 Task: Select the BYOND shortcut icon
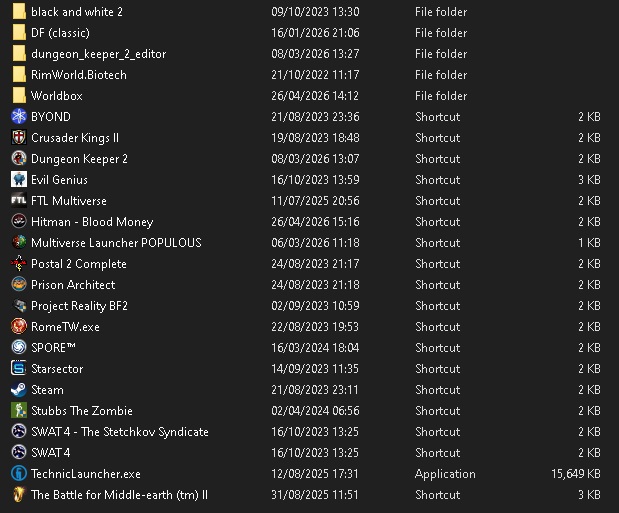(19, 117)
